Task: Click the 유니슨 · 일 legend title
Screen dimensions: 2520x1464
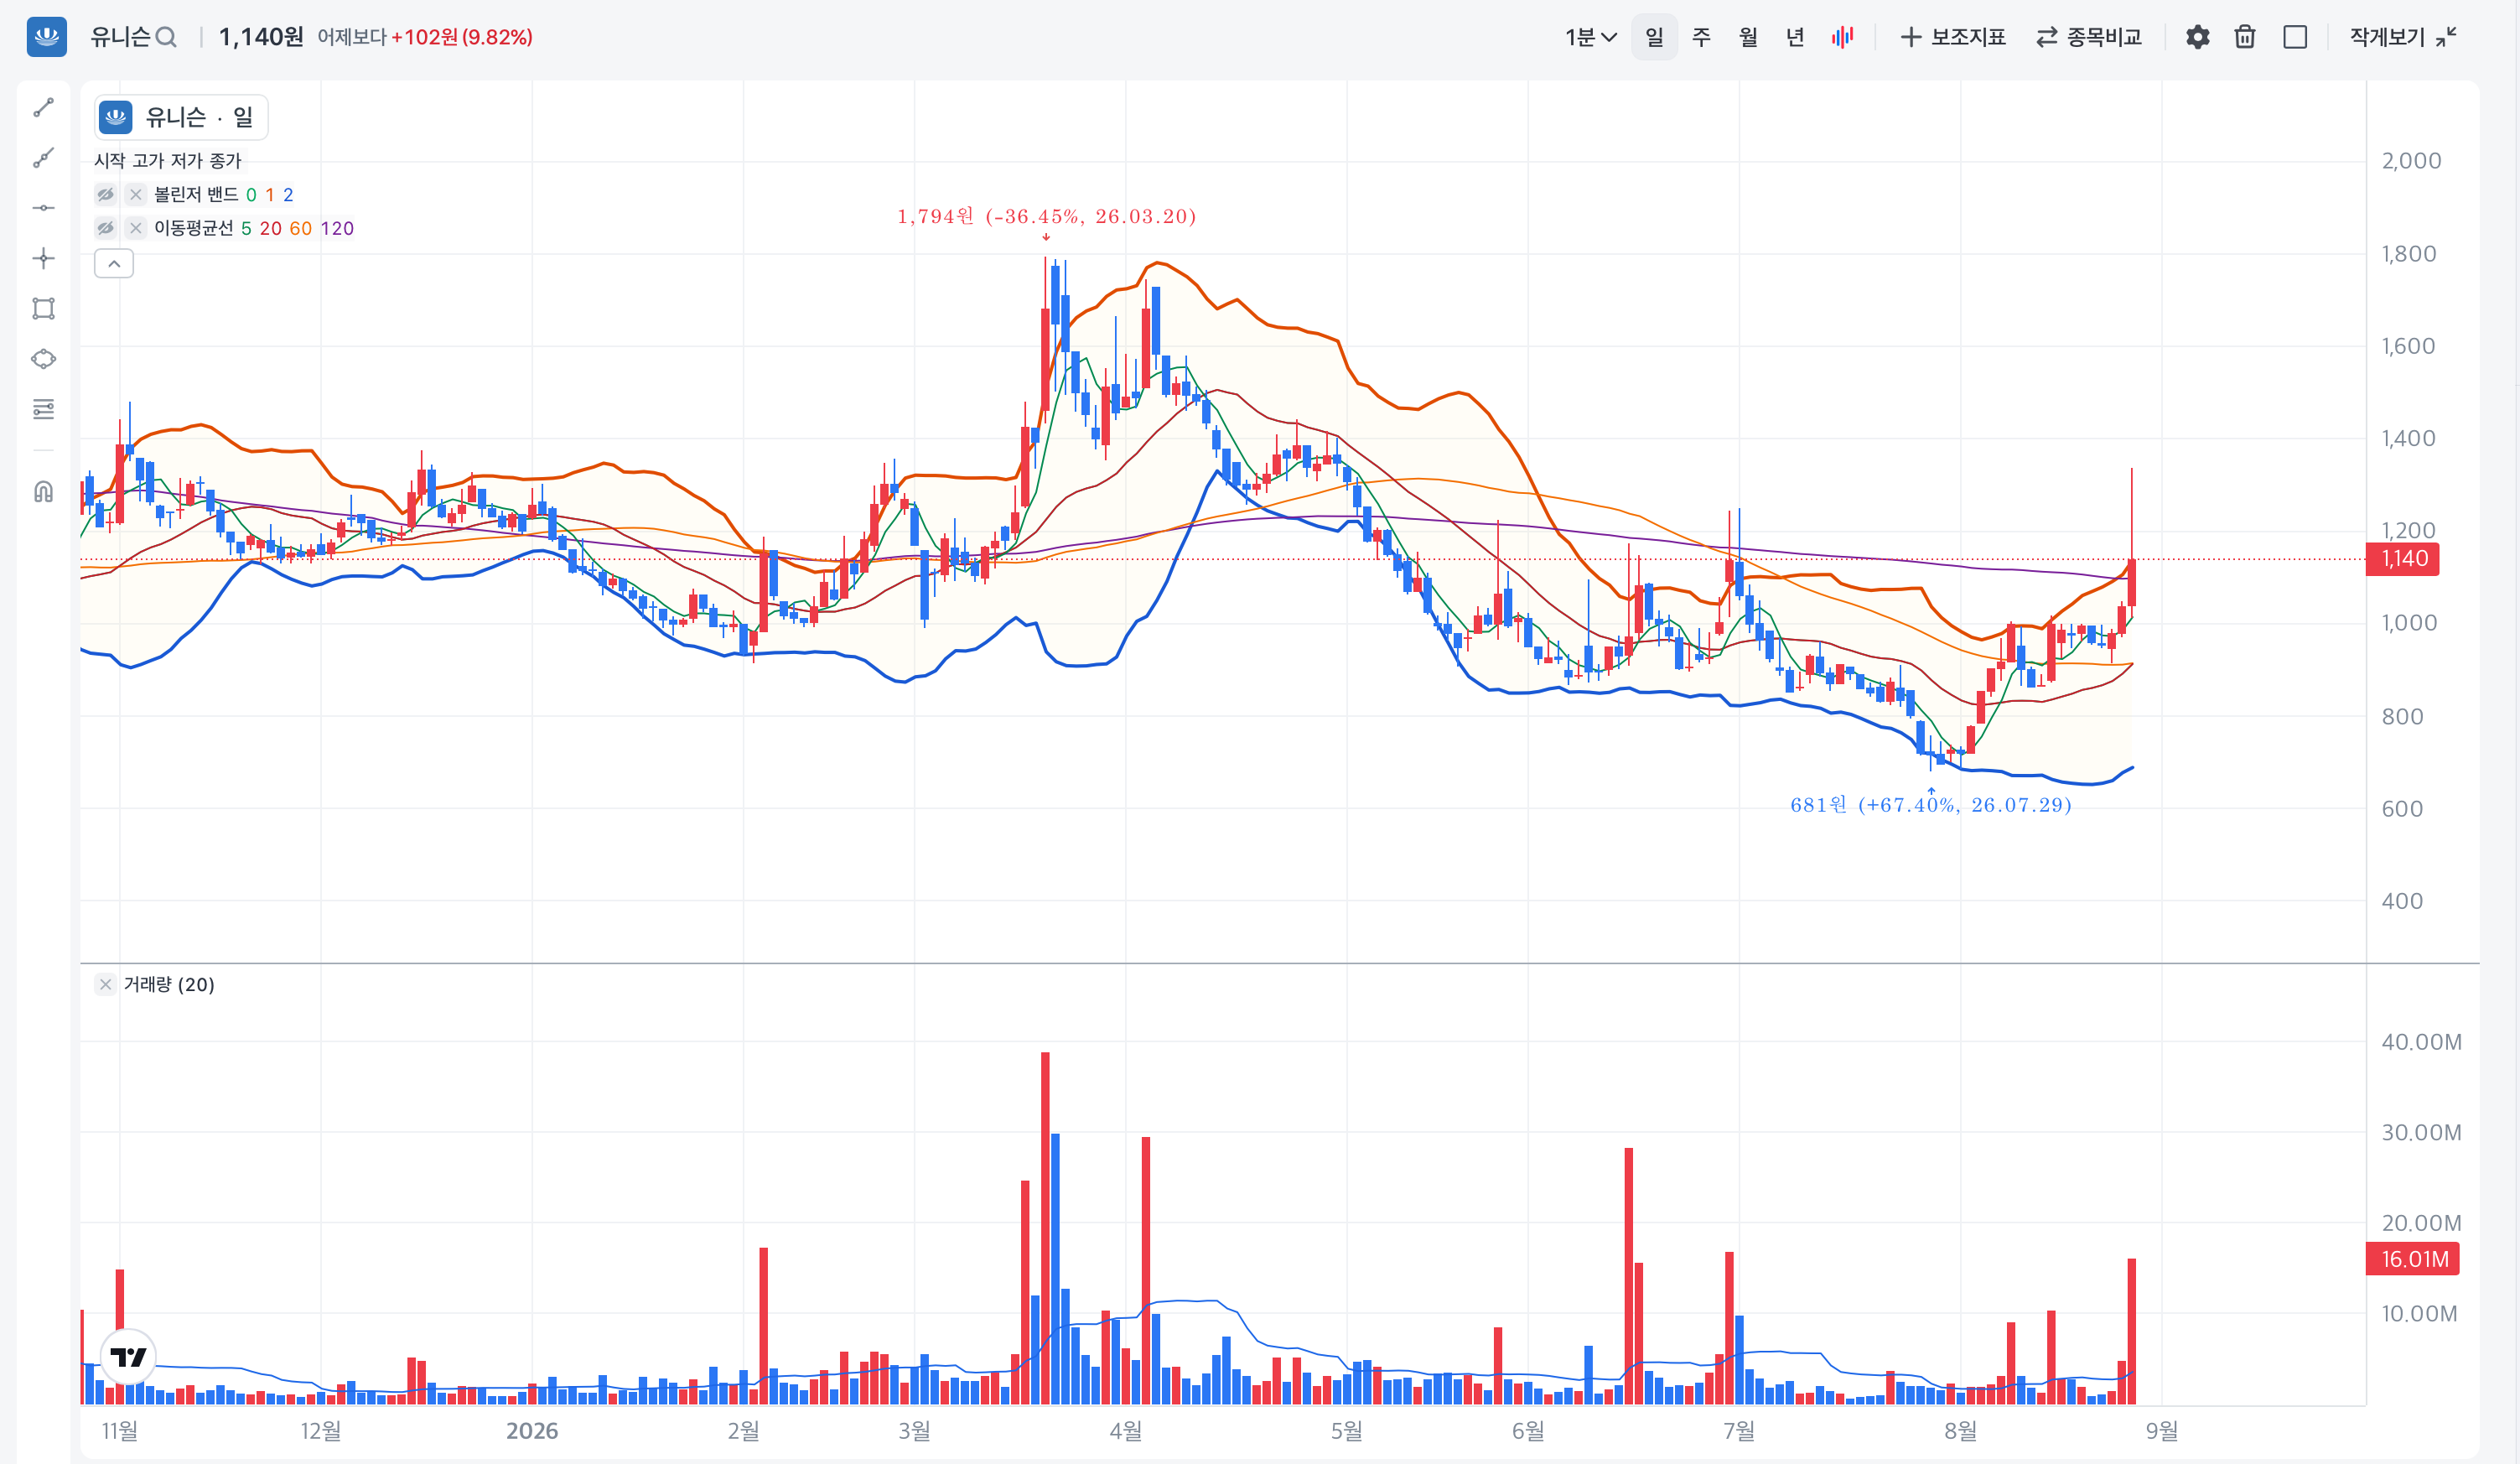Action: coord(199,118)
